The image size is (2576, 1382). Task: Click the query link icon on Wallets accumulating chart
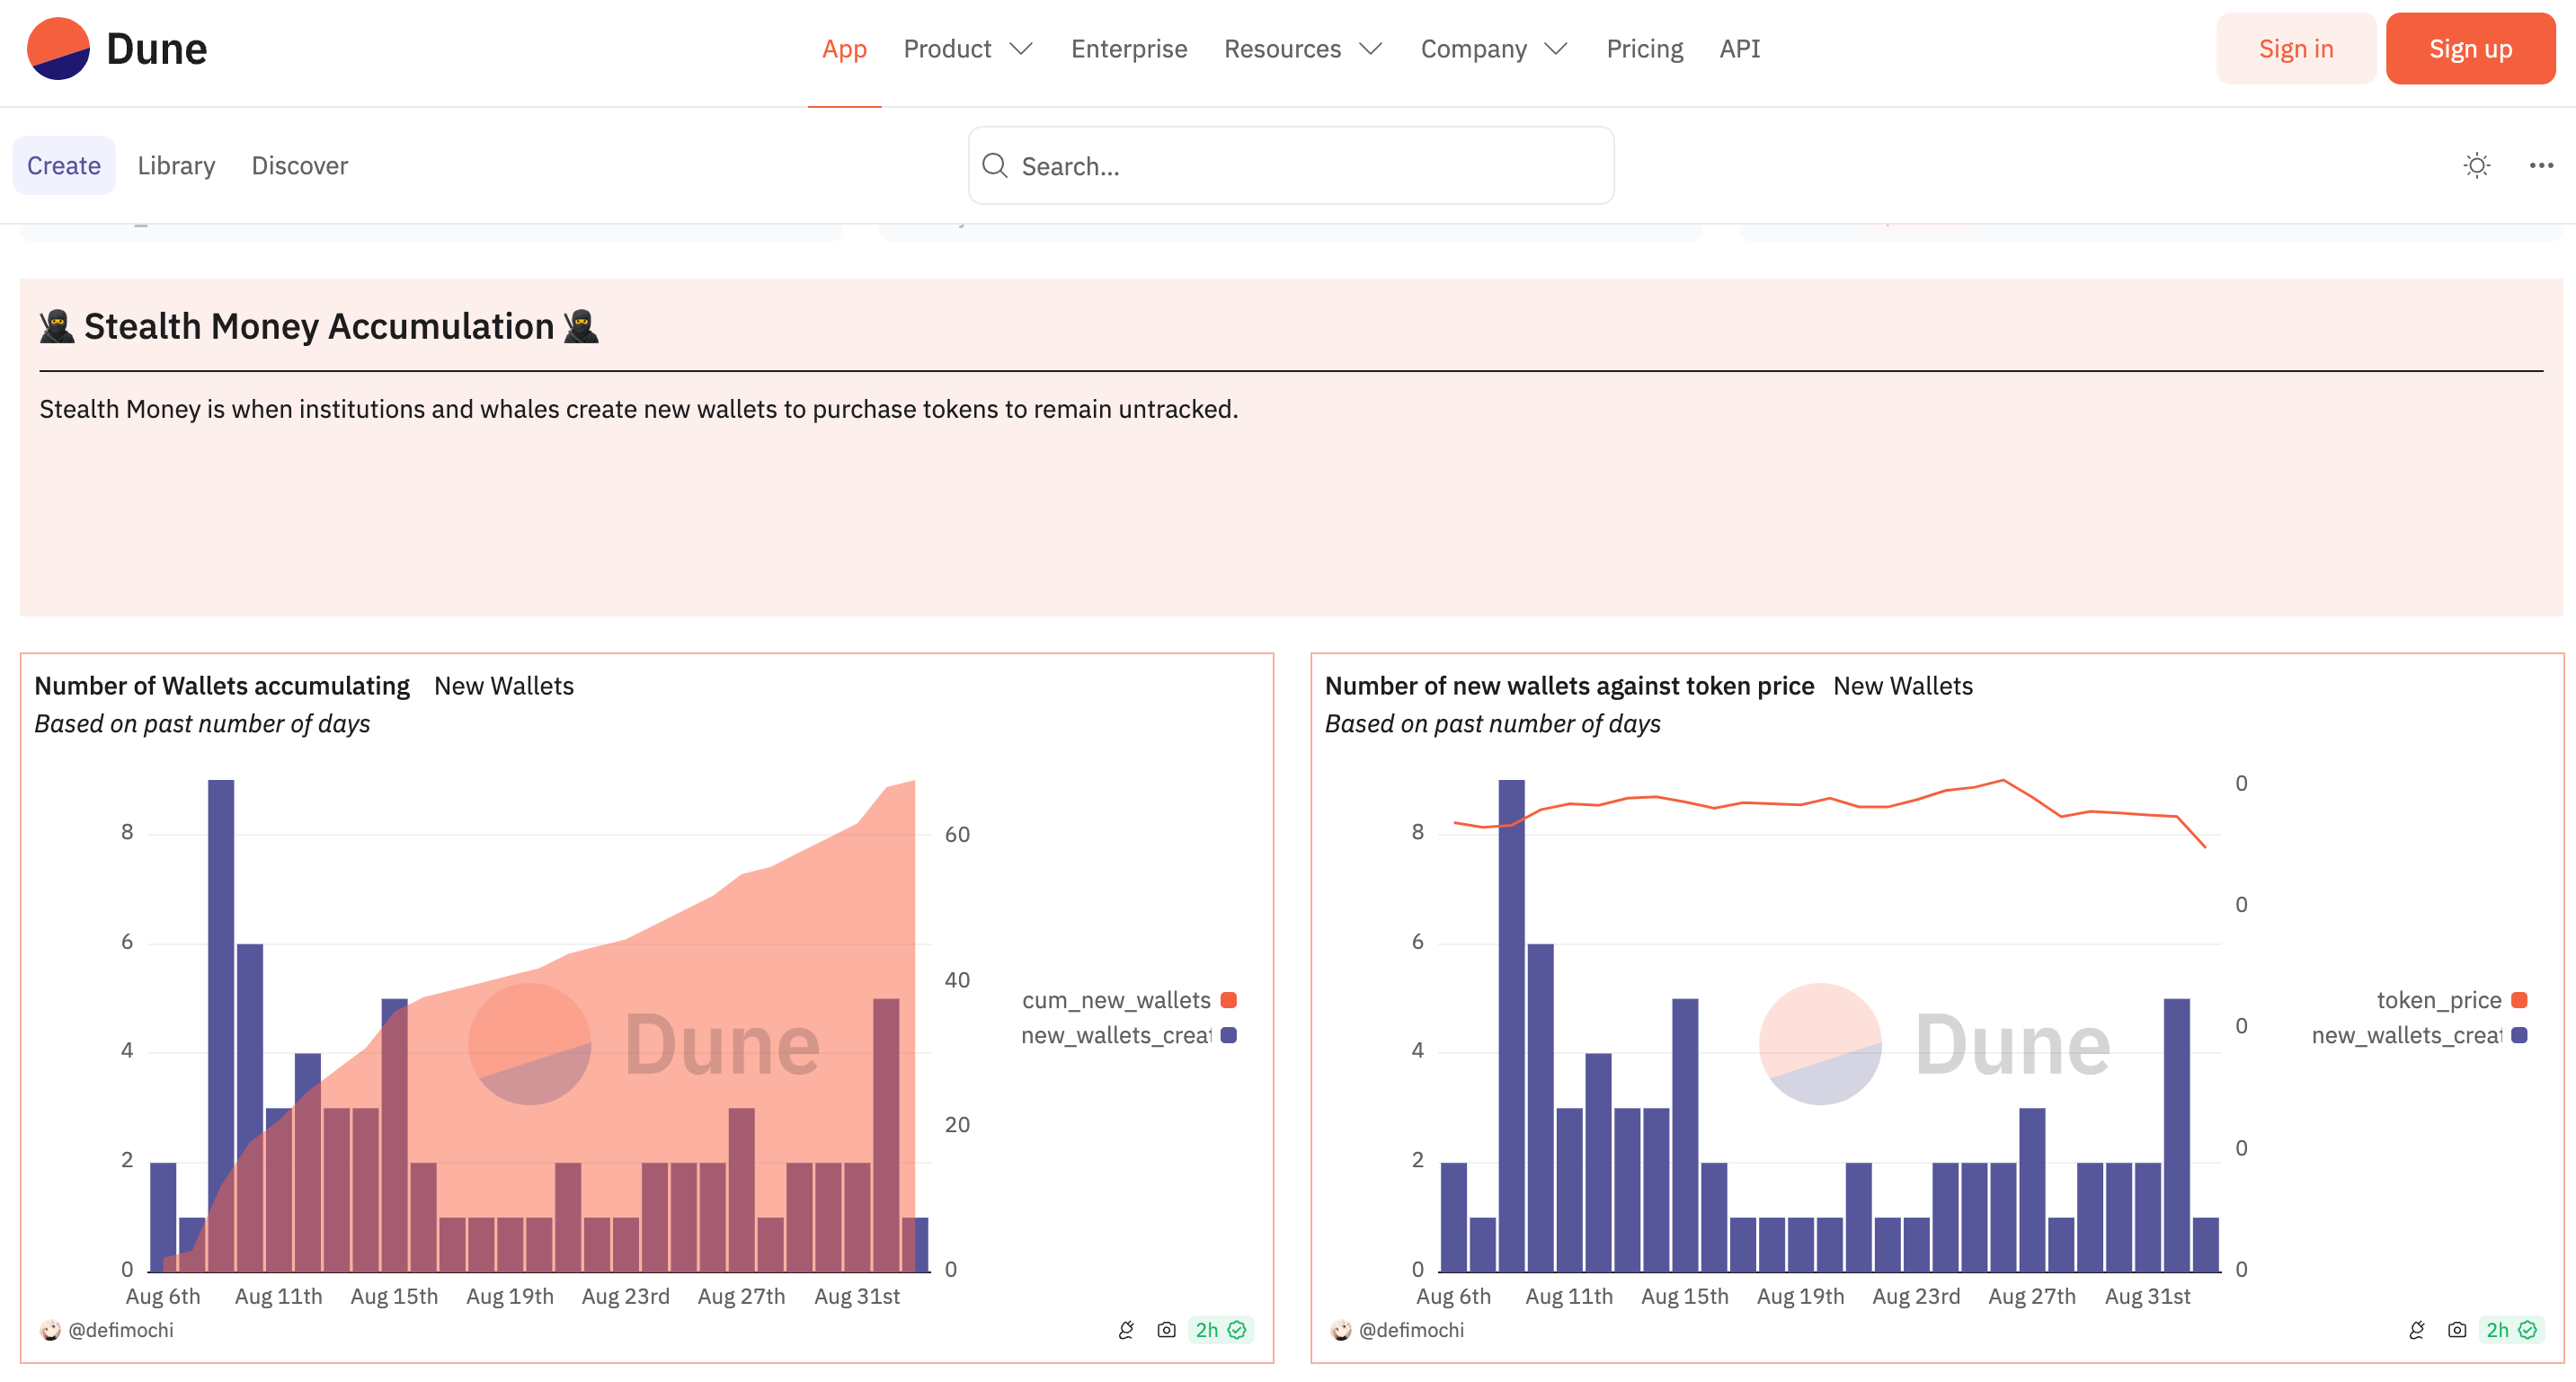tap(1126, 1330)
